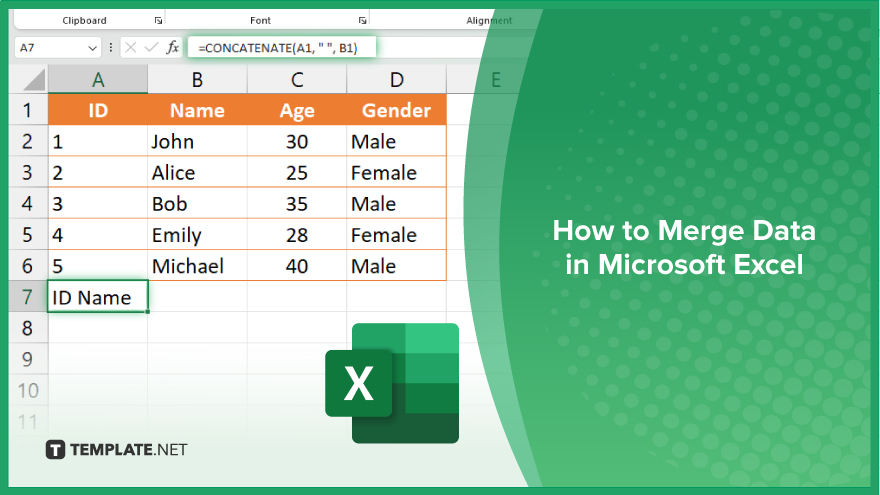This screenshot has width=880, height=495.
Task: Select column C header
Action: click(297, 79)
